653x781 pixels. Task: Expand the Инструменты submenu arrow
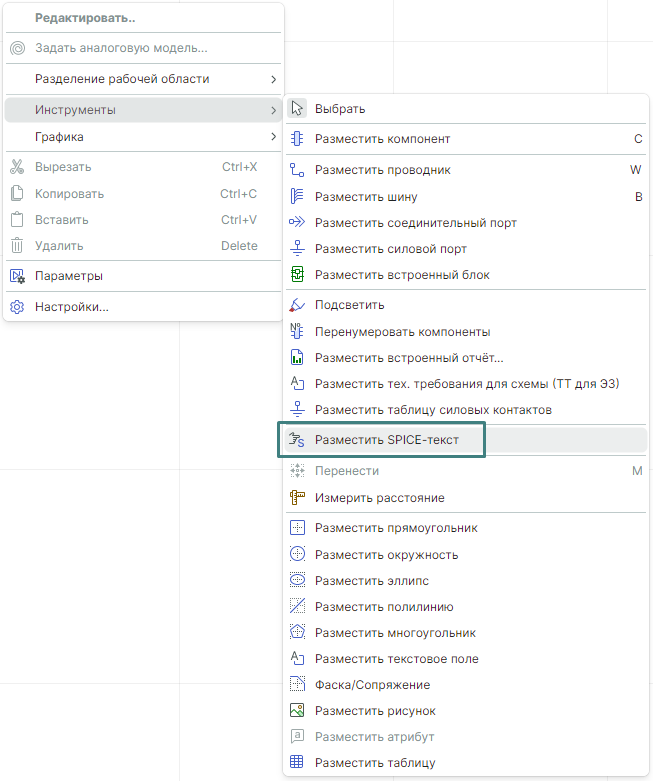pyautogui.click(x=273, y=109)
